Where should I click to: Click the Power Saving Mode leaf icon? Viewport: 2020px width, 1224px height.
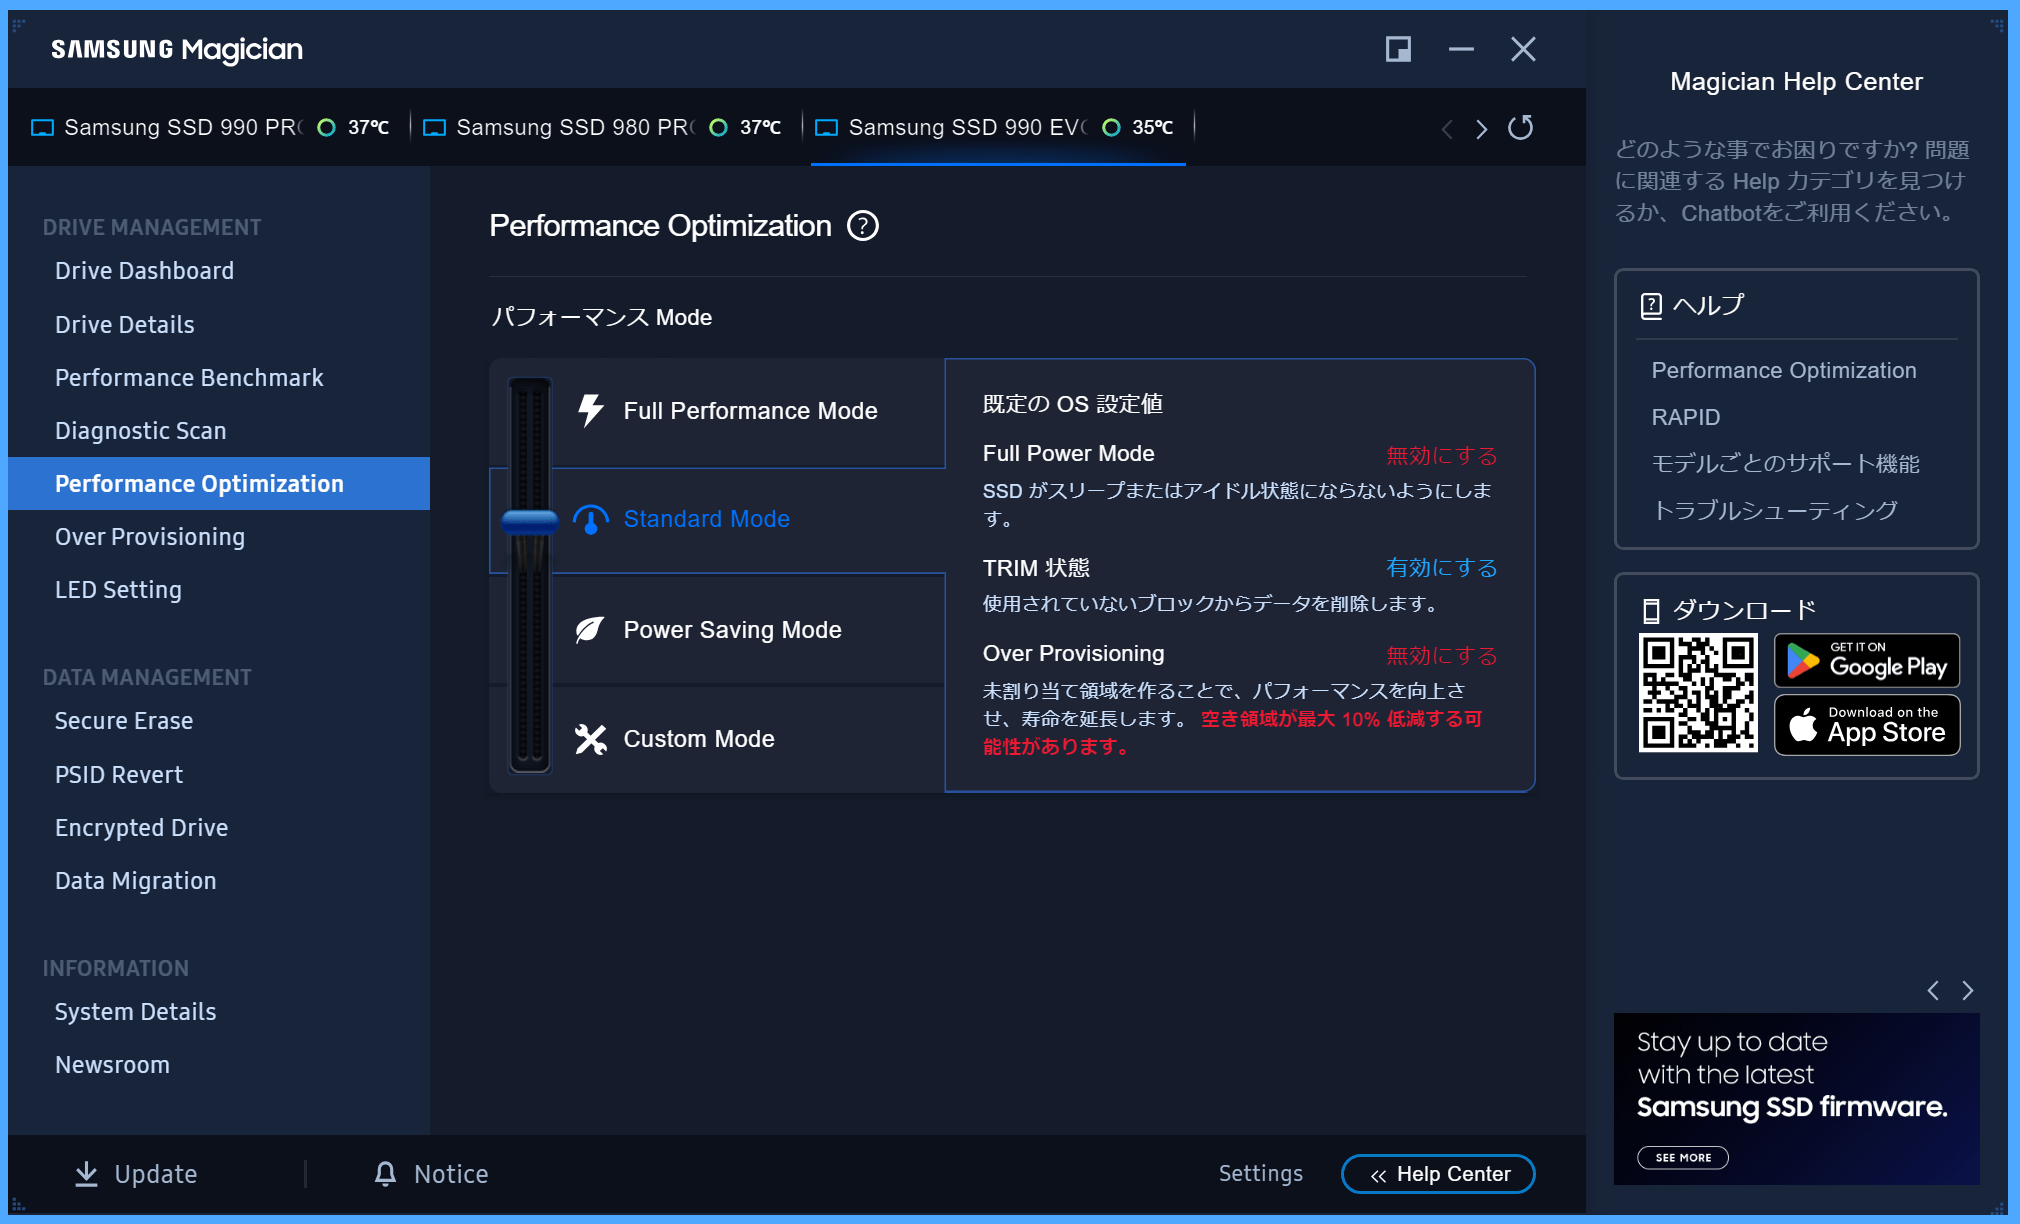pos(589,629)
